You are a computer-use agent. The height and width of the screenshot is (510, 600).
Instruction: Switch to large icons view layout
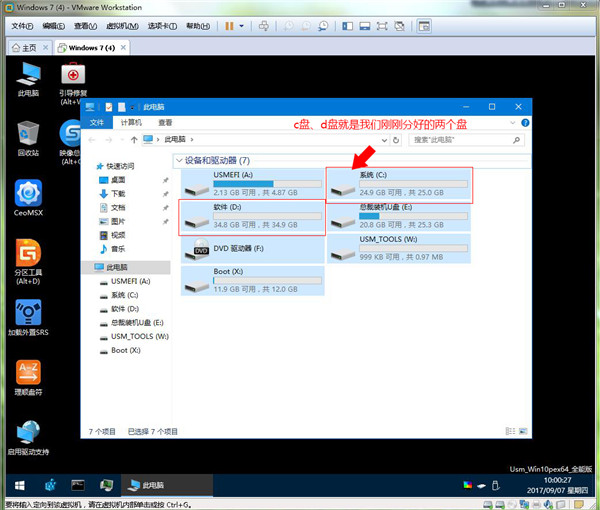pyautogui.click(x=523, y=431)
